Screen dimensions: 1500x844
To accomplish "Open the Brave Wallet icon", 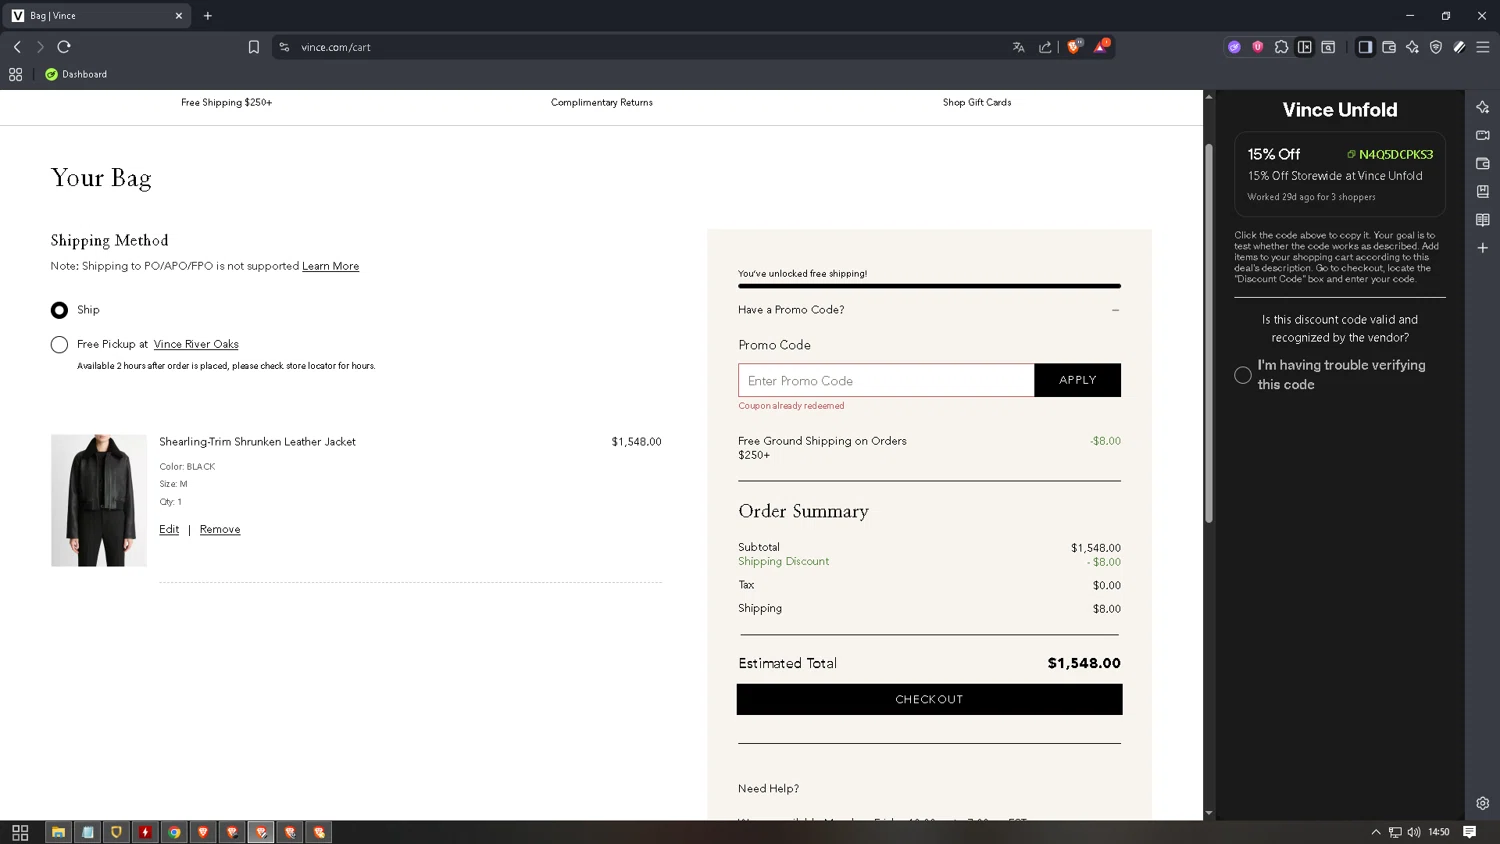I will (1389, 47).
